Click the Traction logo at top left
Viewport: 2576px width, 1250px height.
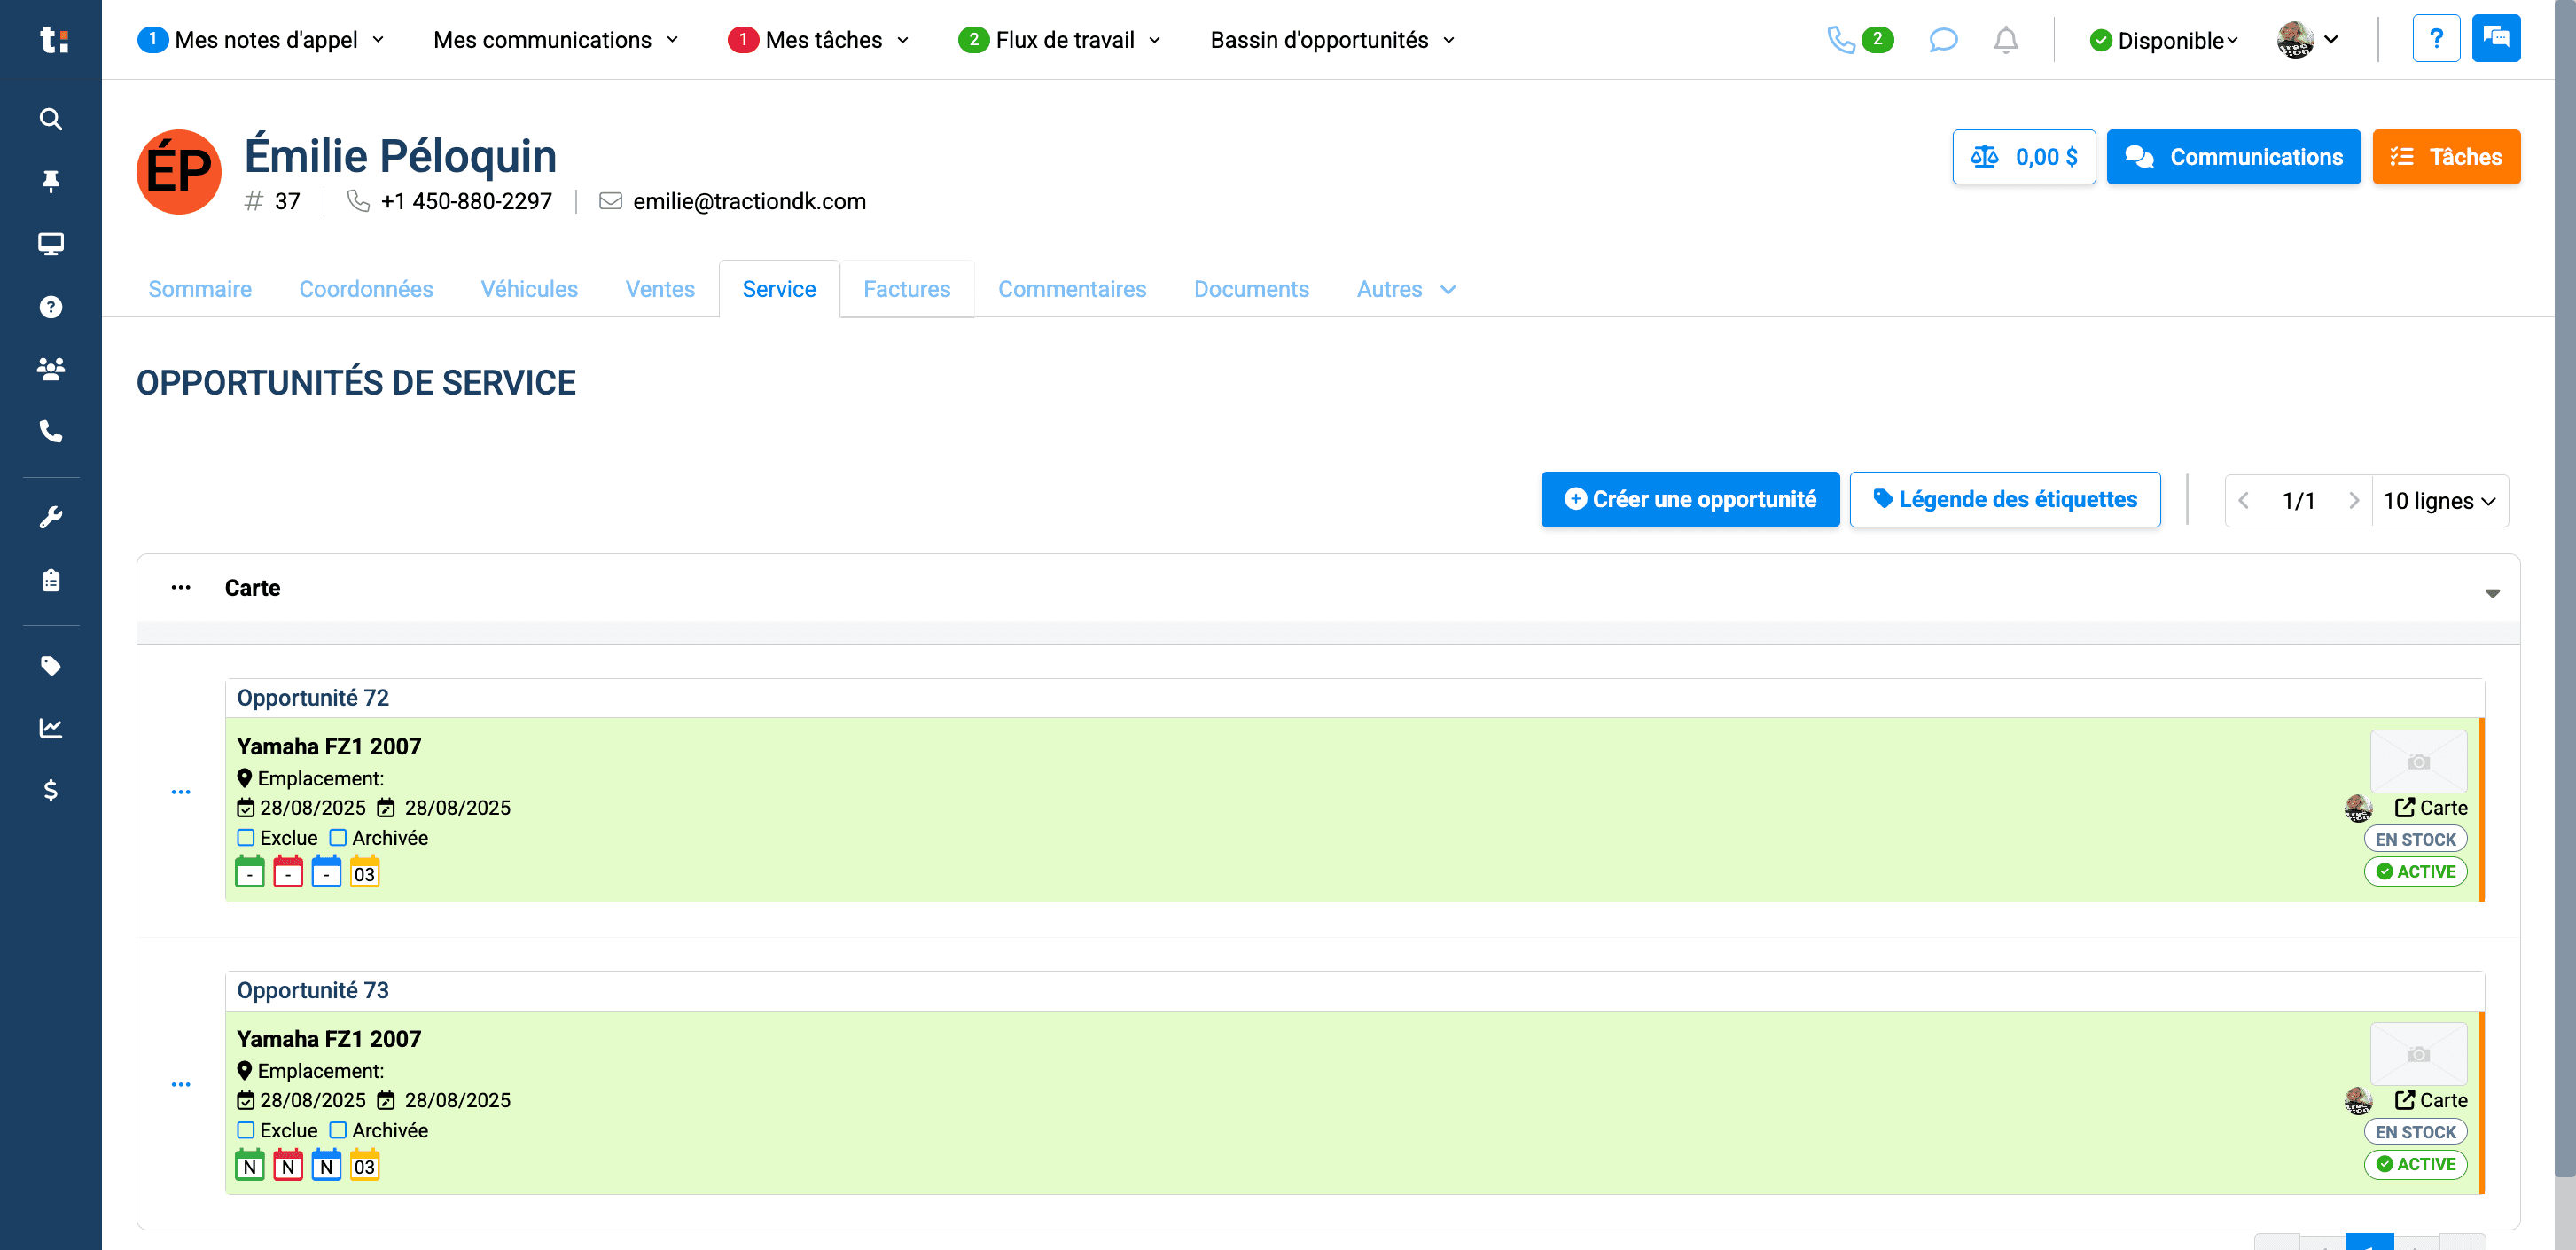point(53,40)
